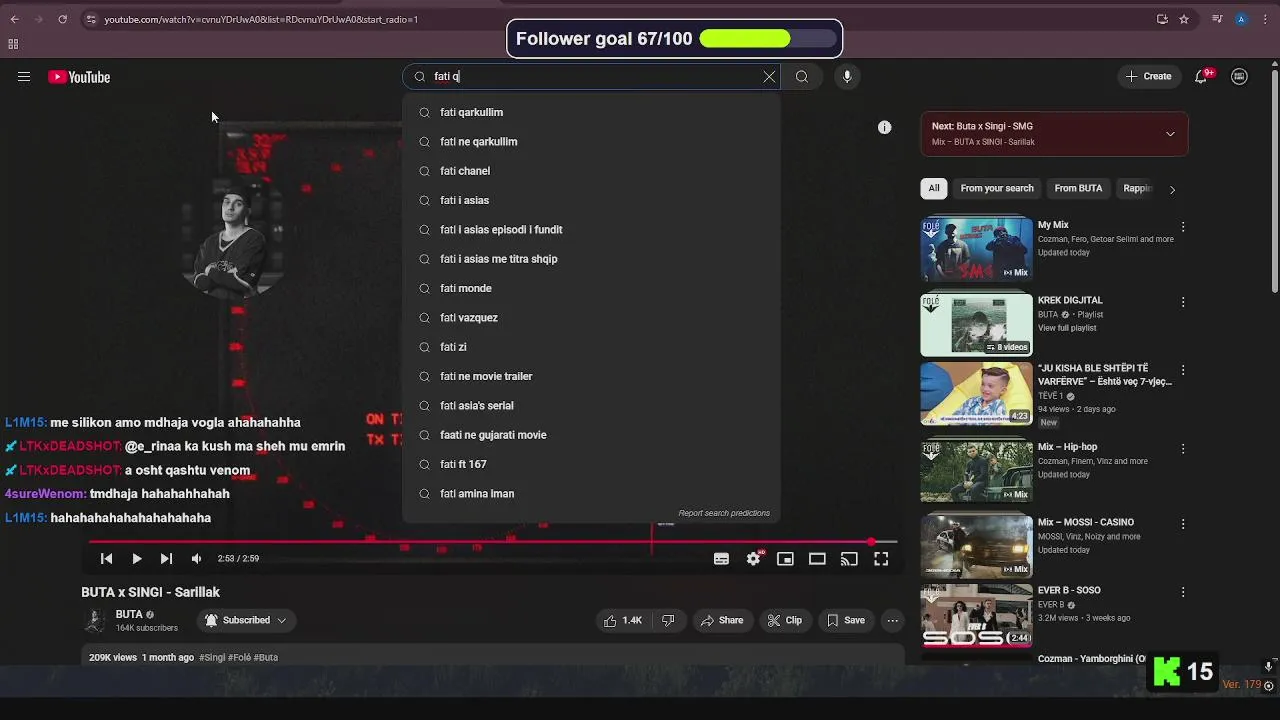Skip to the previous video
Image resolution: width=1280 pixels, height=720 pixels.
tap(106, 559)
